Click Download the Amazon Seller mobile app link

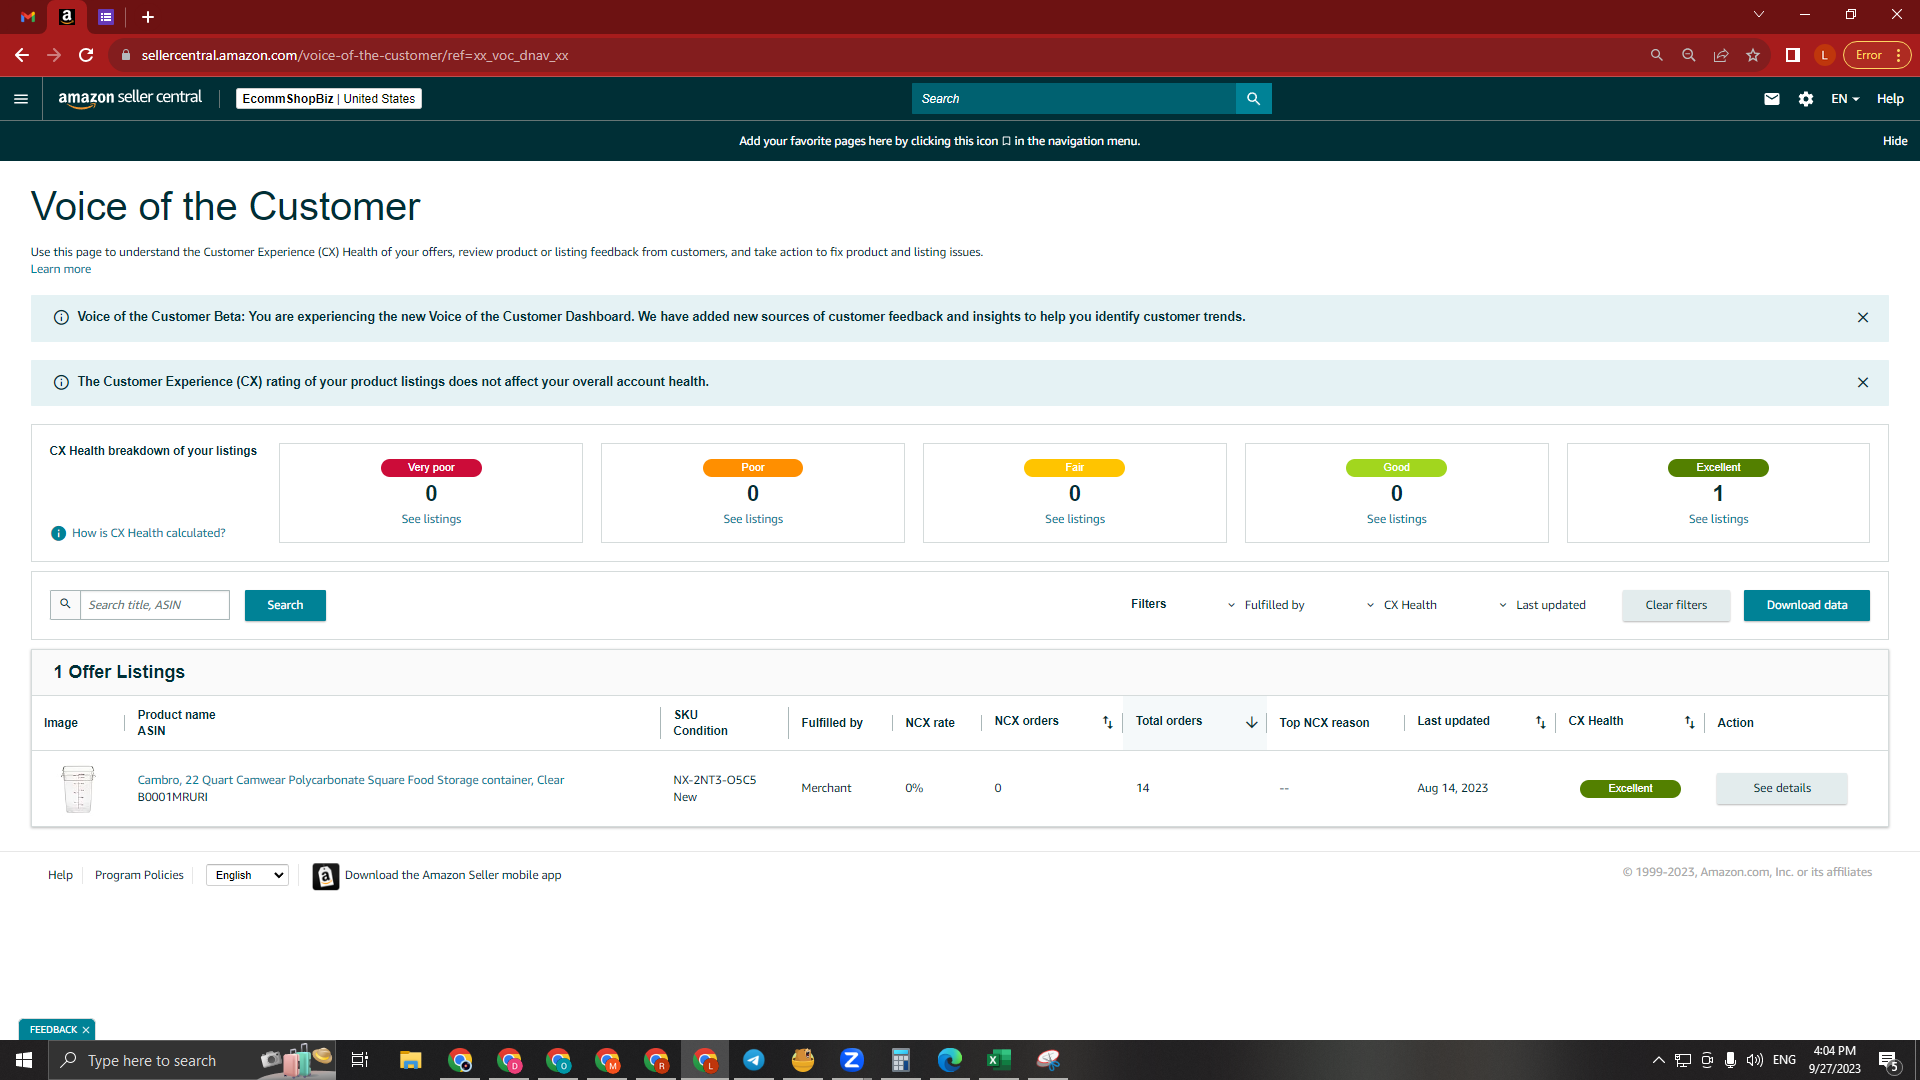pos(453,876)
